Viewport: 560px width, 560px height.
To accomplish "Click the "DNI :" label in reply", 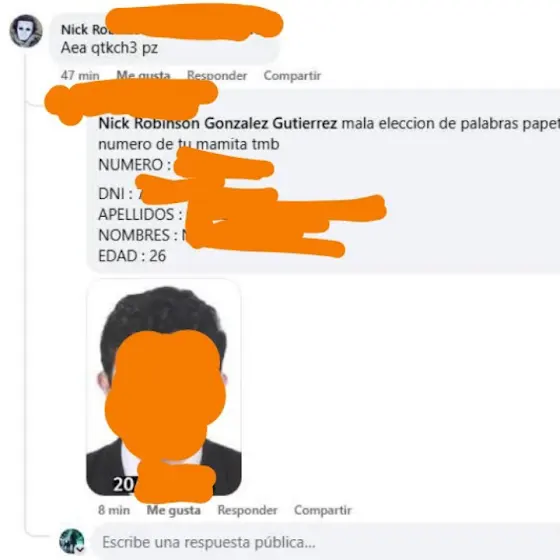I will 115,194.
